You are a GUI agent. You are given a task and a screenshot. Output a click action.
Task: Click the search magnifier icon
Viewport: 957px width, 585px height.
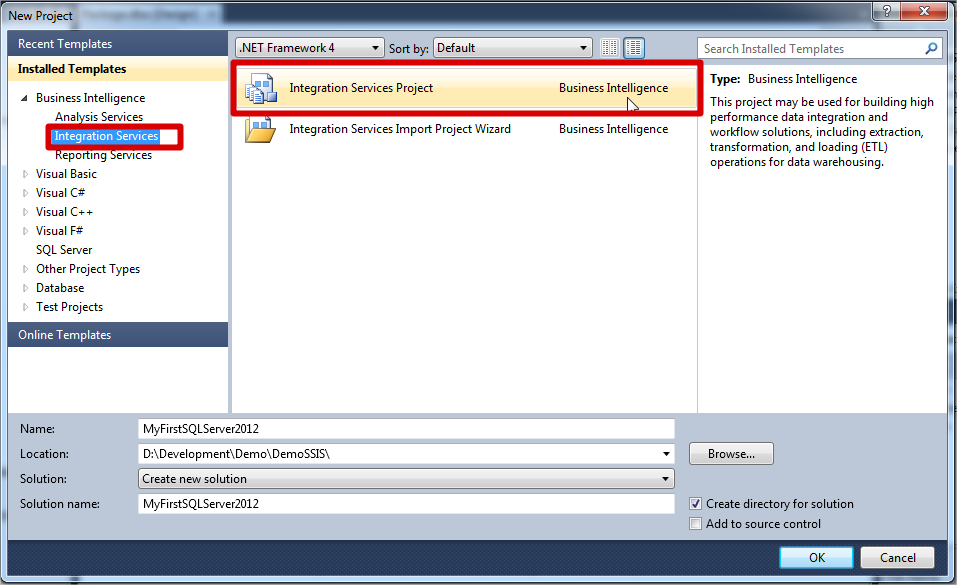pyautogui.click(x=931, y=48)
